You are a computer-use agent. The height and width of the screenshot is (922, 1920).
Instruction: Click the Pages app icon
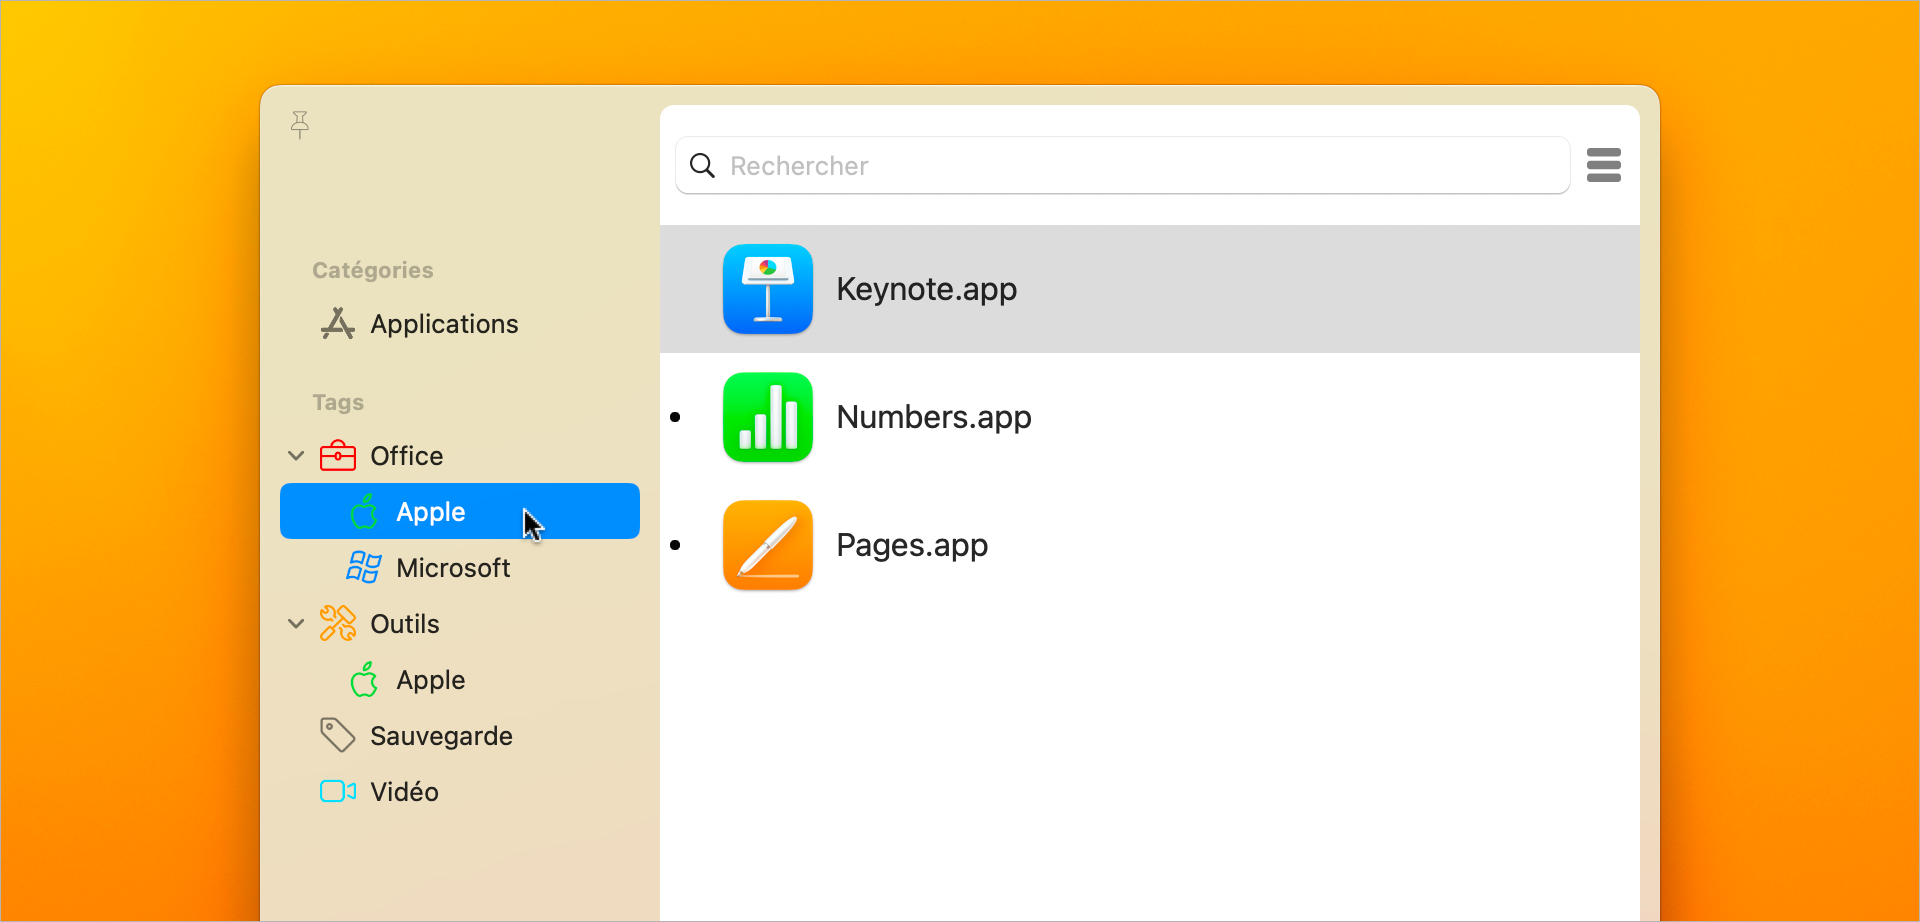[x=768, y=545]
